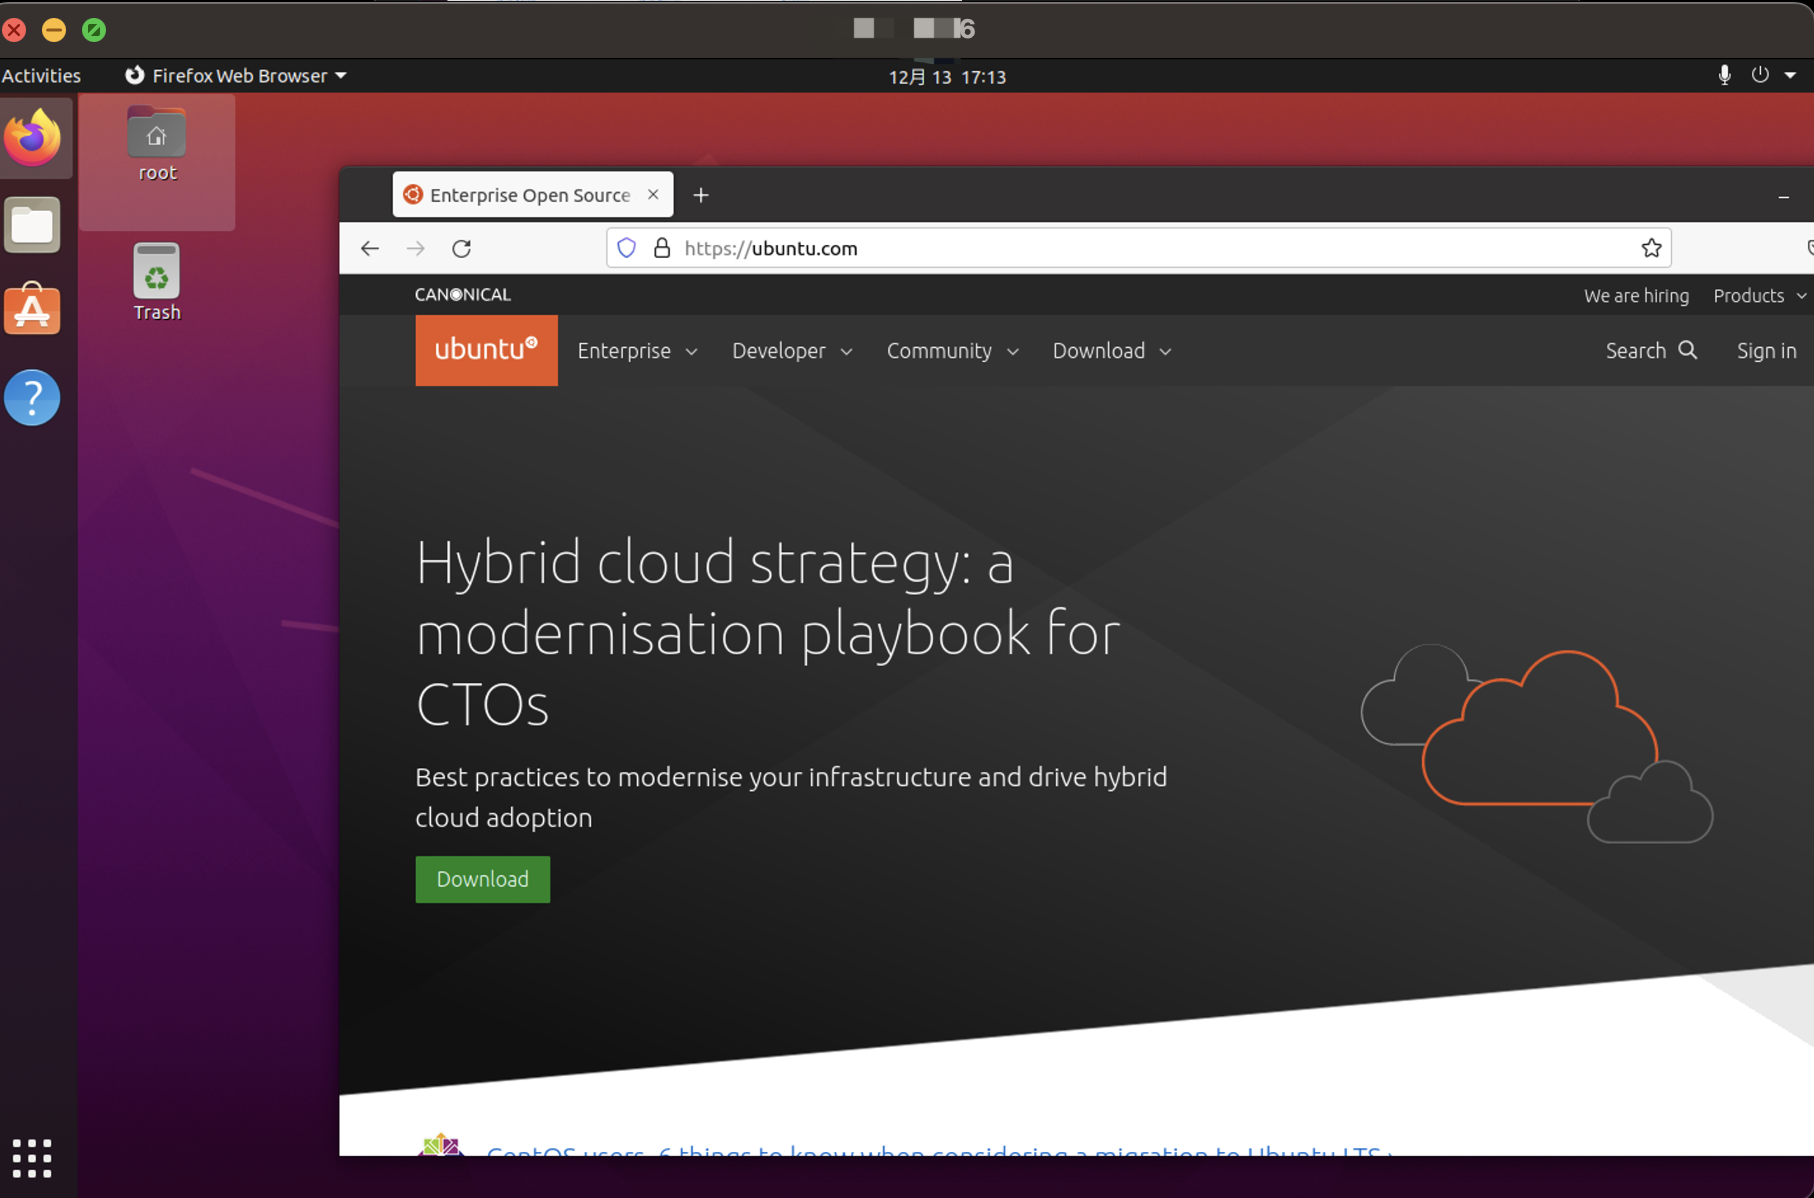This screenshot has width=1814, height=1198.
Task: Open Firefox from the Ubuntu dock
Action: coord(33,137)
